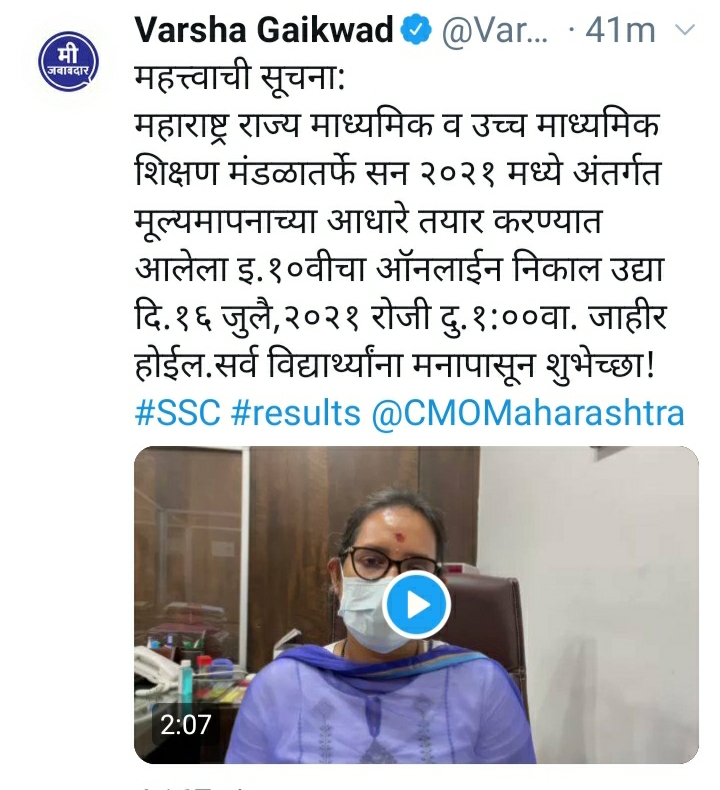Expand the tweet options chevron
The width and height of the screenshot is (720, 790).
point(684,31)
